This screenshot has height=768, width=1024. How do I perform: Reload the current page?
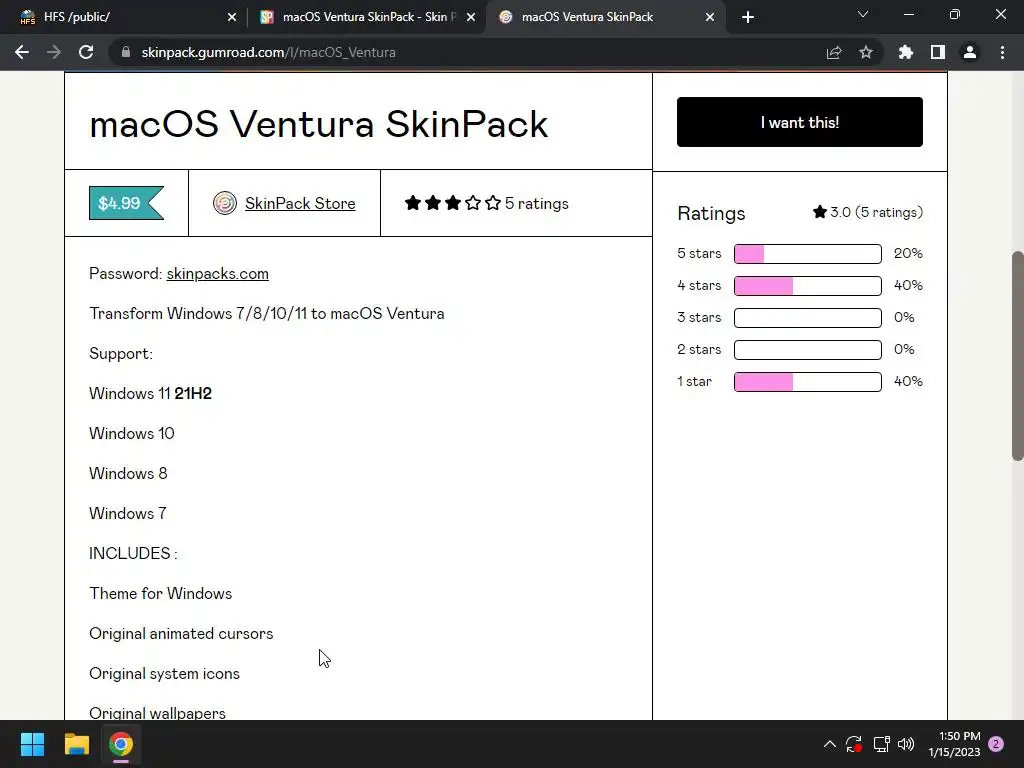pyautogui.click(x=86, y=52)
